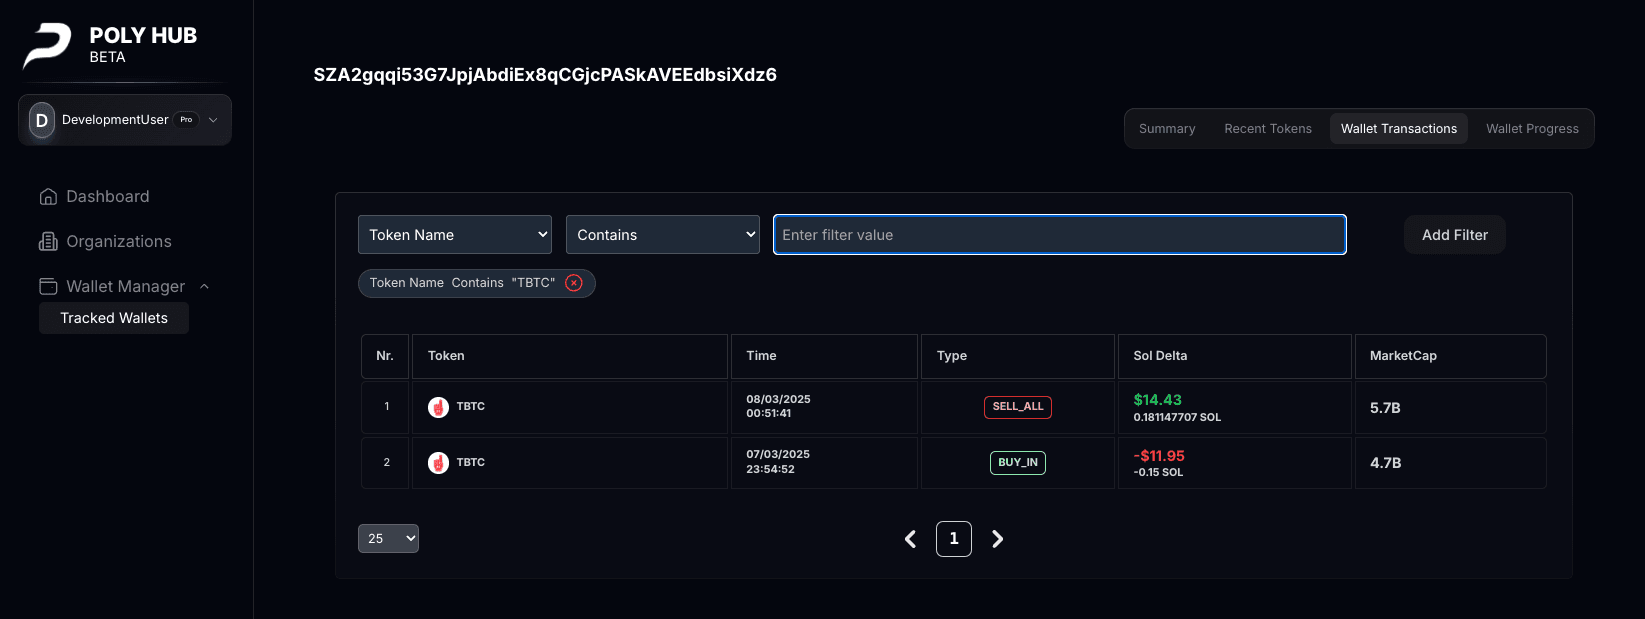The image size is (1645, 619).
Task: Click the -0.15 SOL amount
Action: click(1158, 473)
